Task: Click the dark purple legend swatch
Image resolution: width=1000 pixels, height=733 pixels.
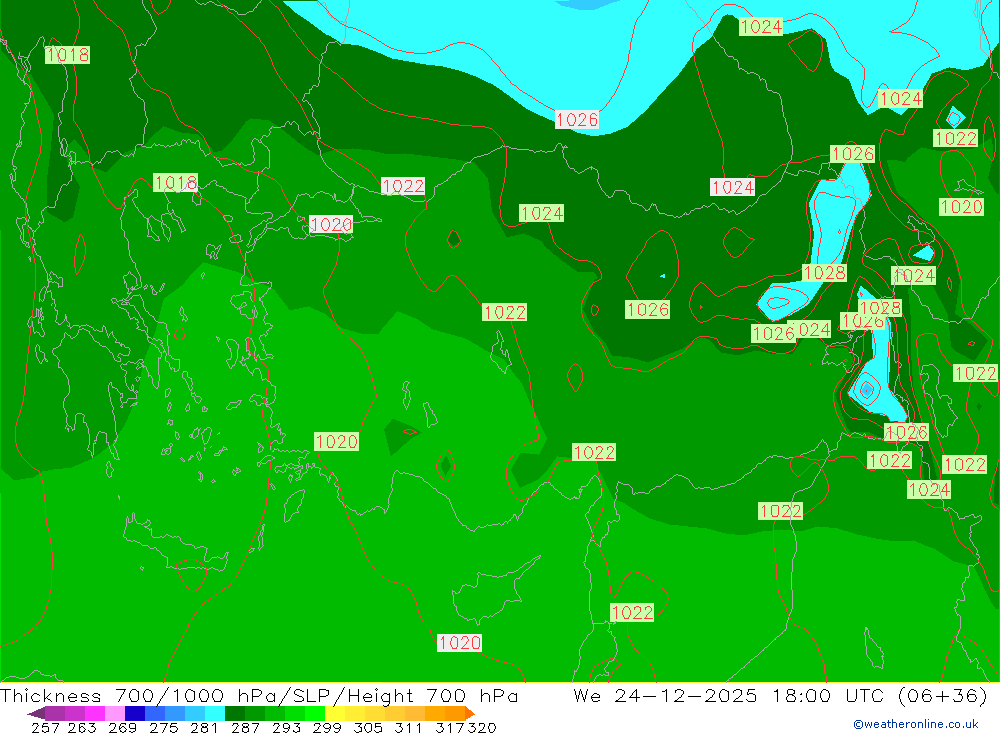Action: tap(55, 713)
